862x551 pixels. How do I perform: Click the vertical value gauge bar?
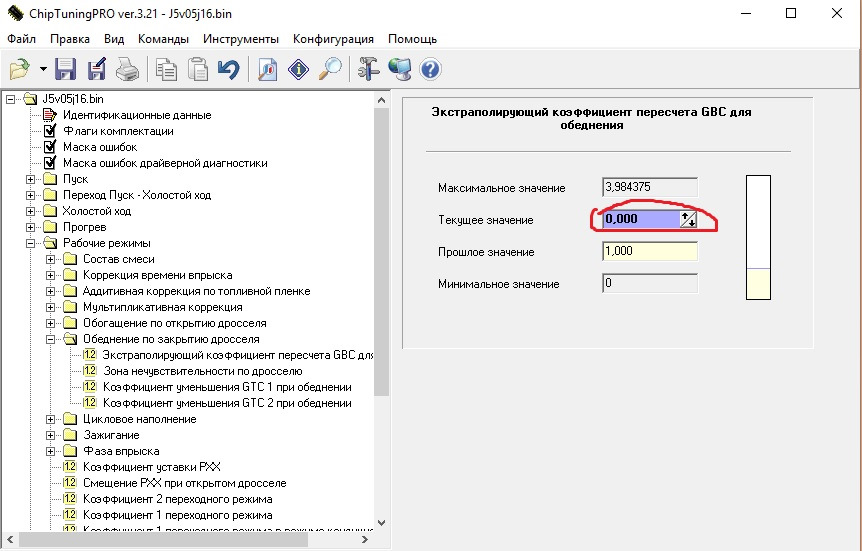tap(758, 238)
